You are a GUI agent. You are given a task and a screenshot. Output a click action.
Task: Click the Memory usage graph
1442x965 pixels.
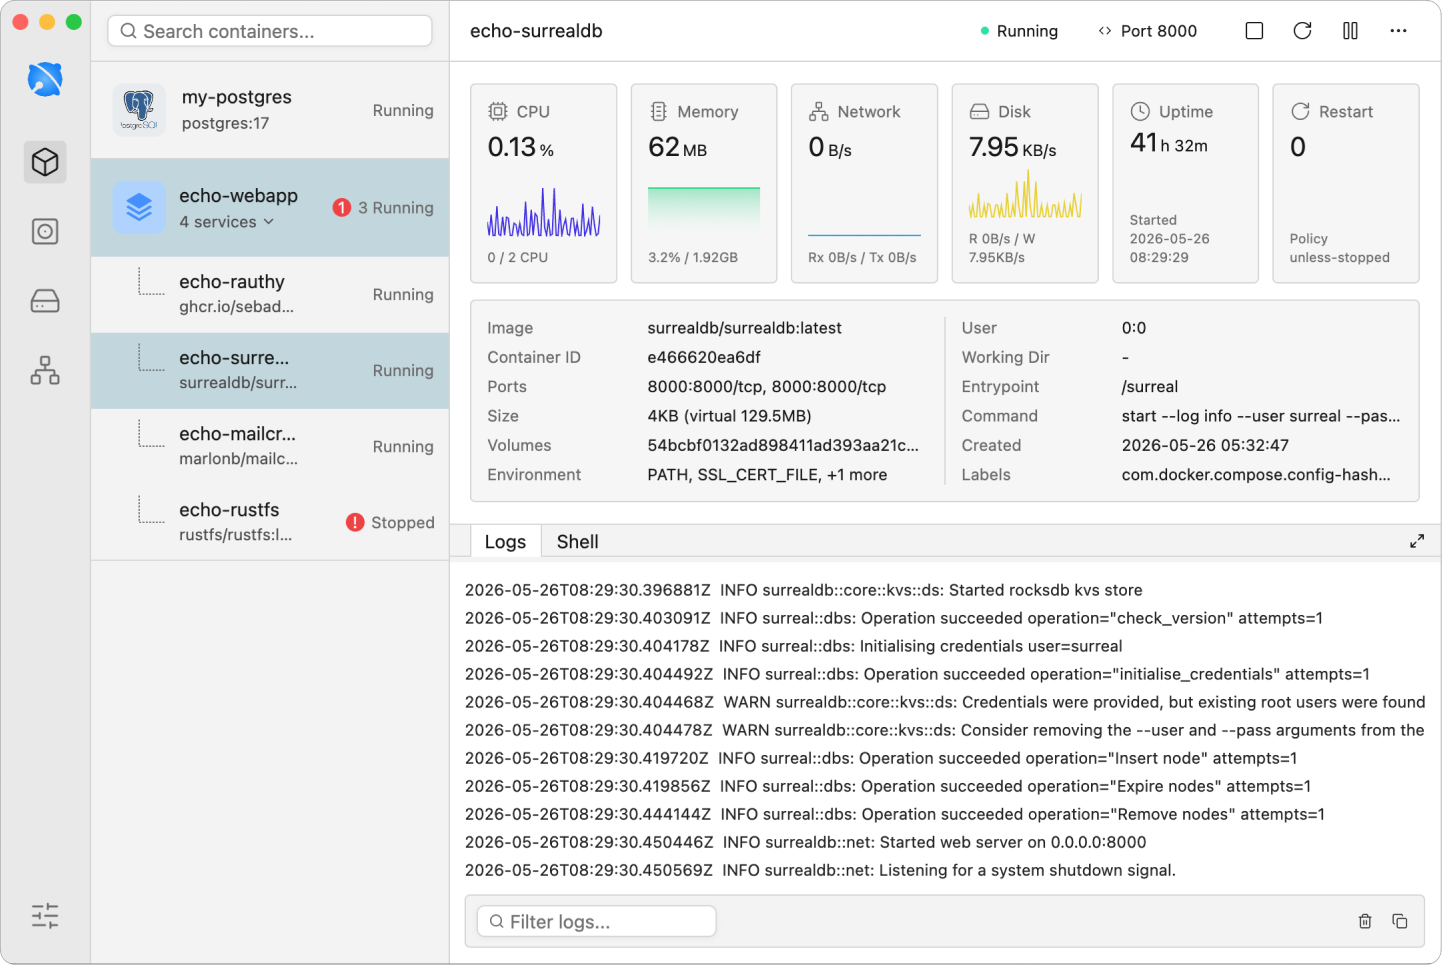(704, 212)
